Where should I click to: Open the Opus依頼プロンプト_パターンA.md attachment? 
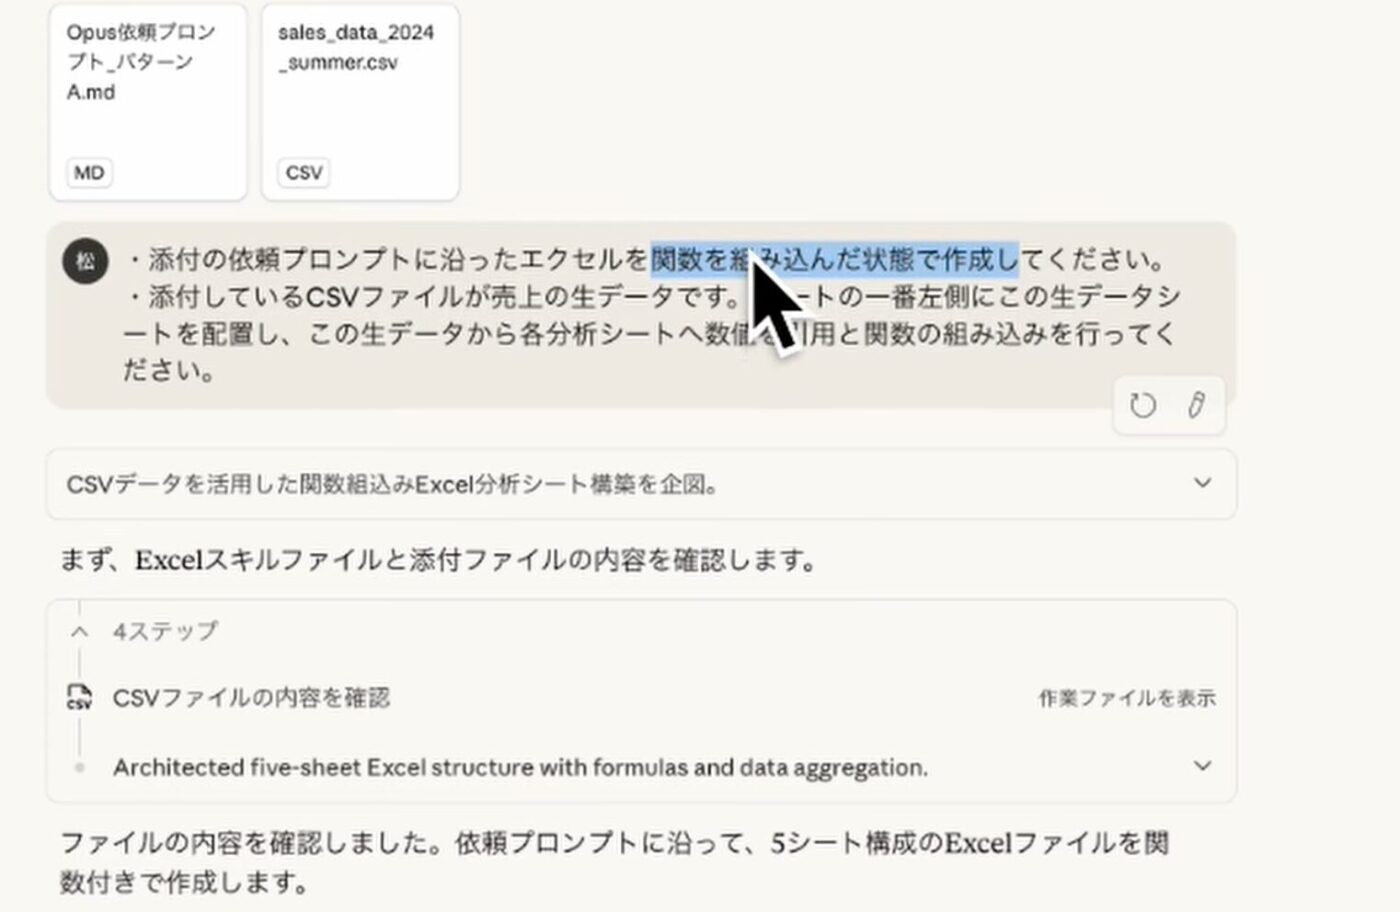point(147,100)
